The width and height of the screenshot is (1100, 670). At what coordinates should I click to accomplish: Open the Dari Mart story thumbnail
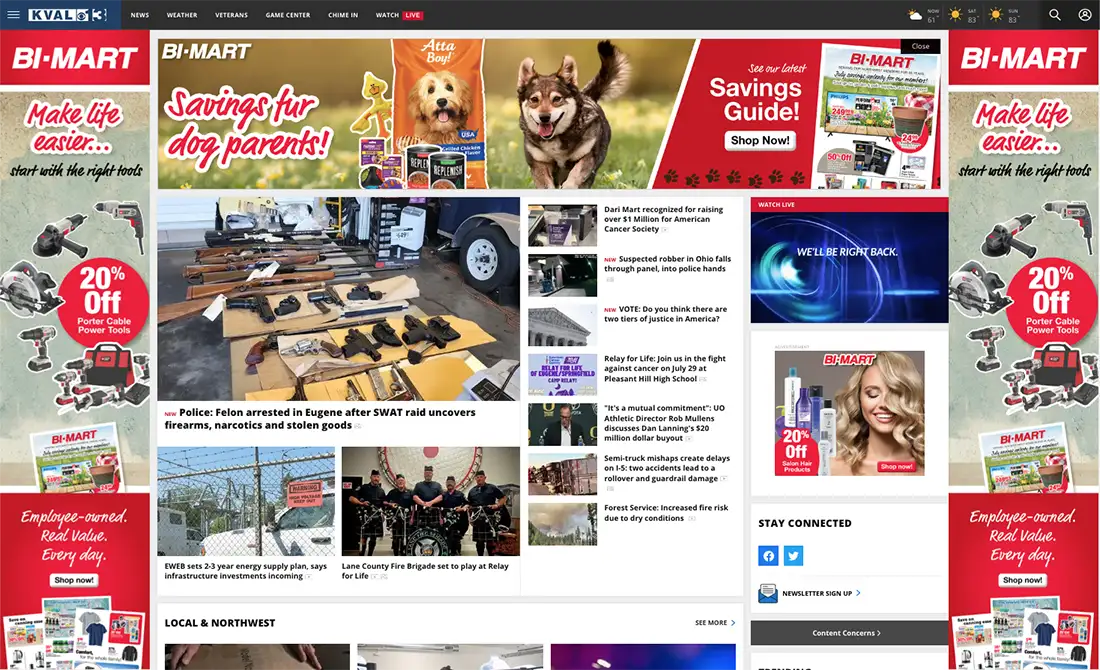tap(563, 225)
